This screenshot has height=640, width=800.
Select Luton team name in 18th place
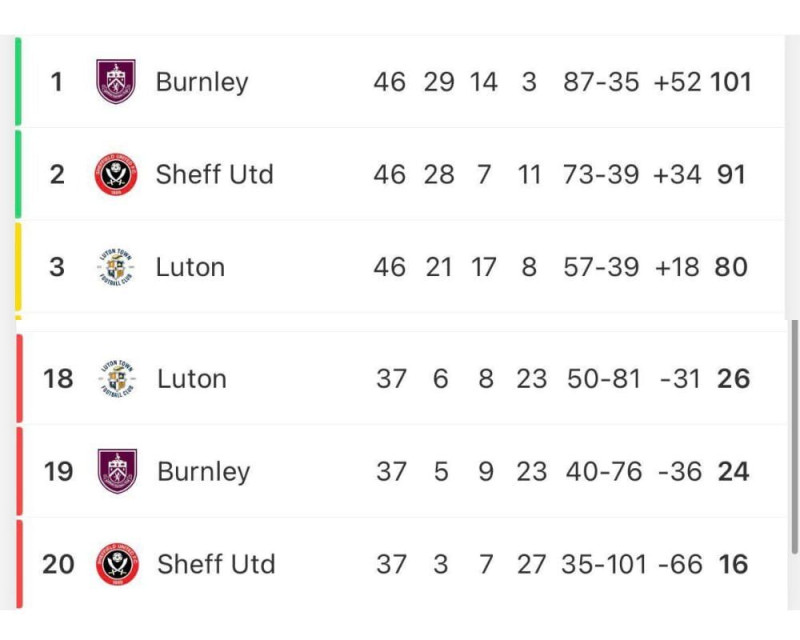[x=192, y=379]
